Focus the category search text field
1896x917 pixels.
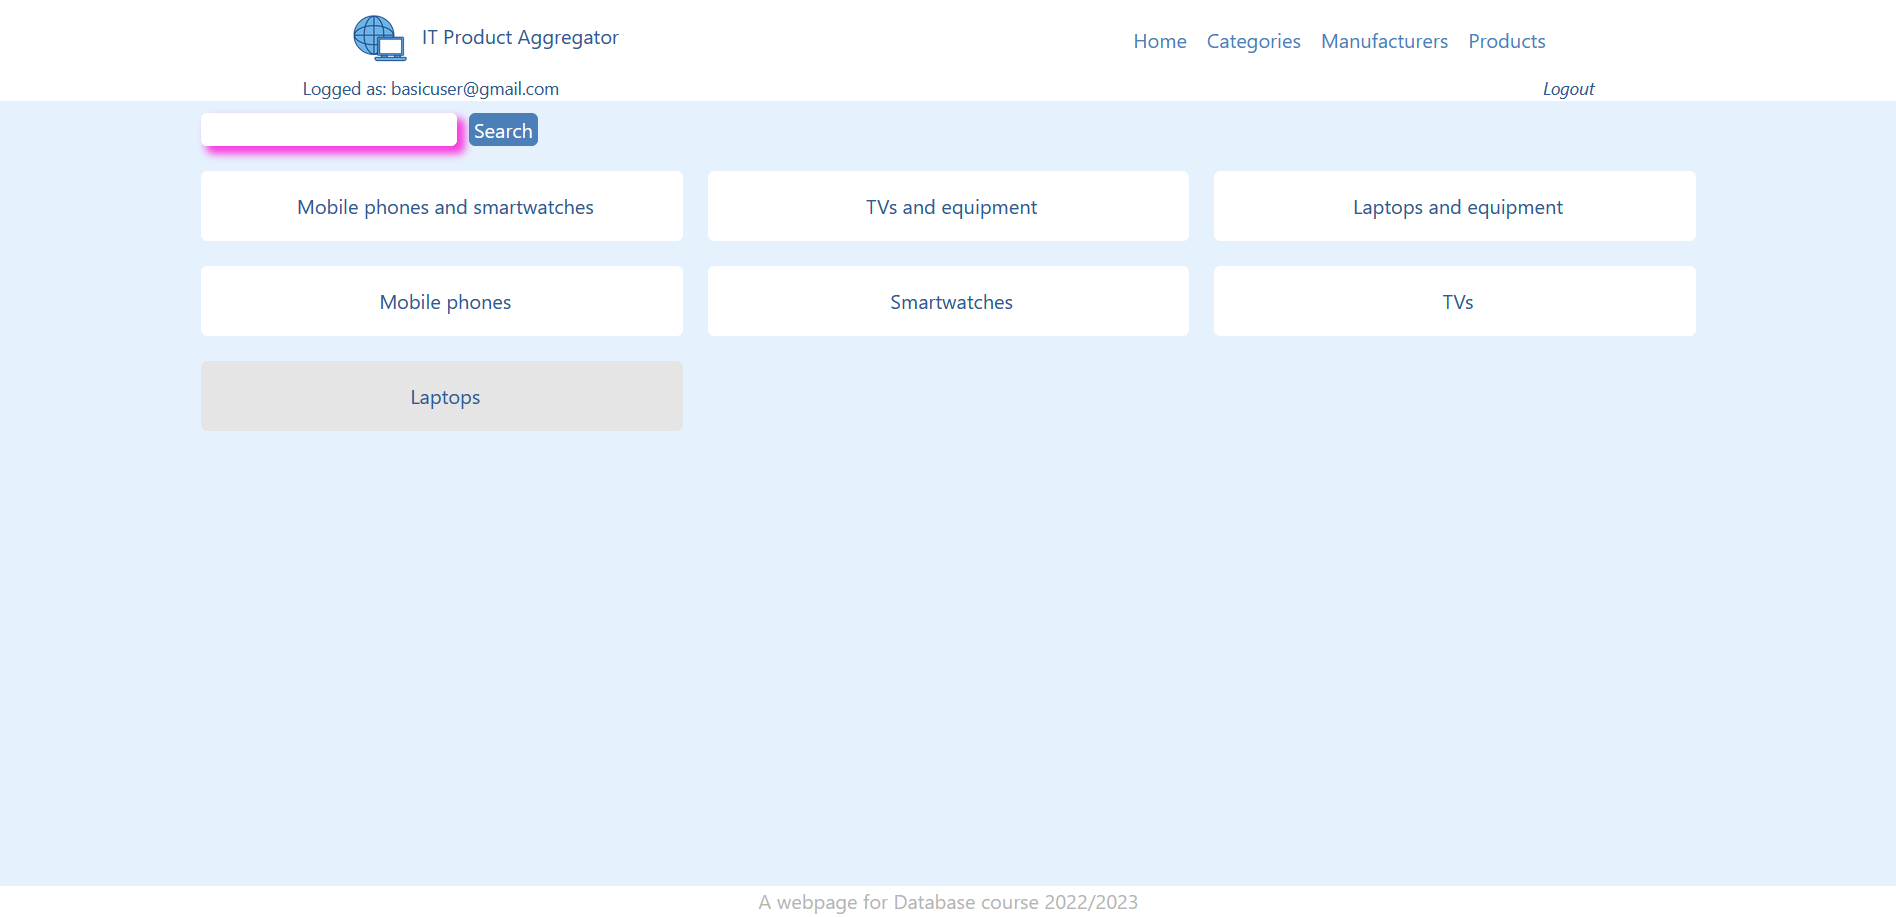coord(329,130)
